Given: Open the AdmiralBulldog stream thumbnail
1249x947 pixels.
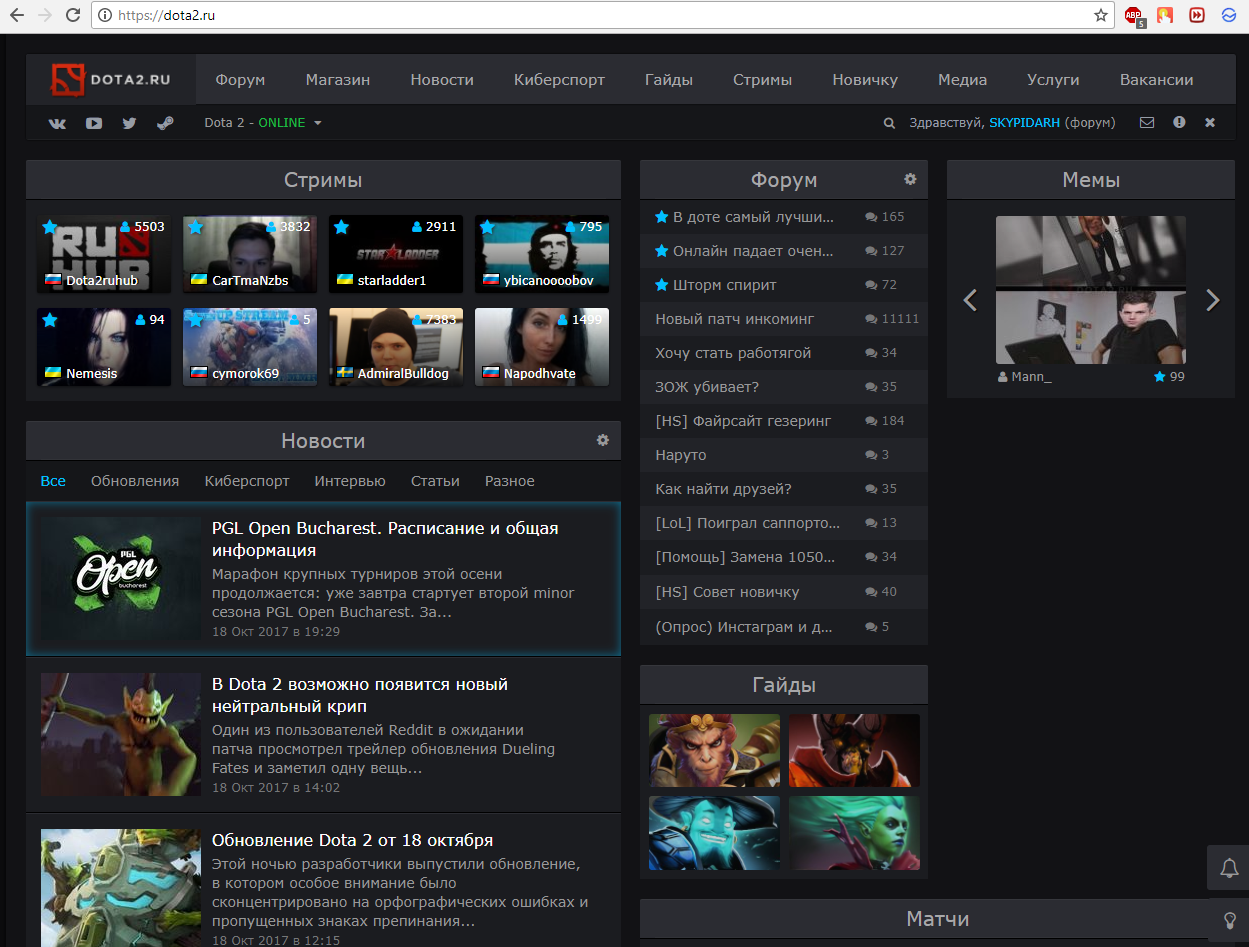Looking at the screenshot, I should tap(396, 345).
